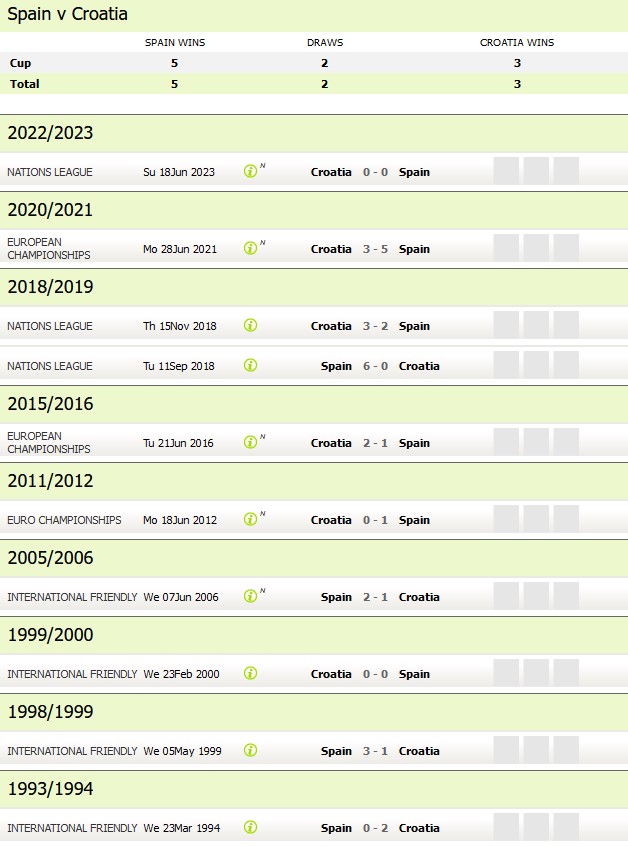This screenshot has width=628, height=847.
Task: Click info icon for 05May 1999 match
Action: 250,751
